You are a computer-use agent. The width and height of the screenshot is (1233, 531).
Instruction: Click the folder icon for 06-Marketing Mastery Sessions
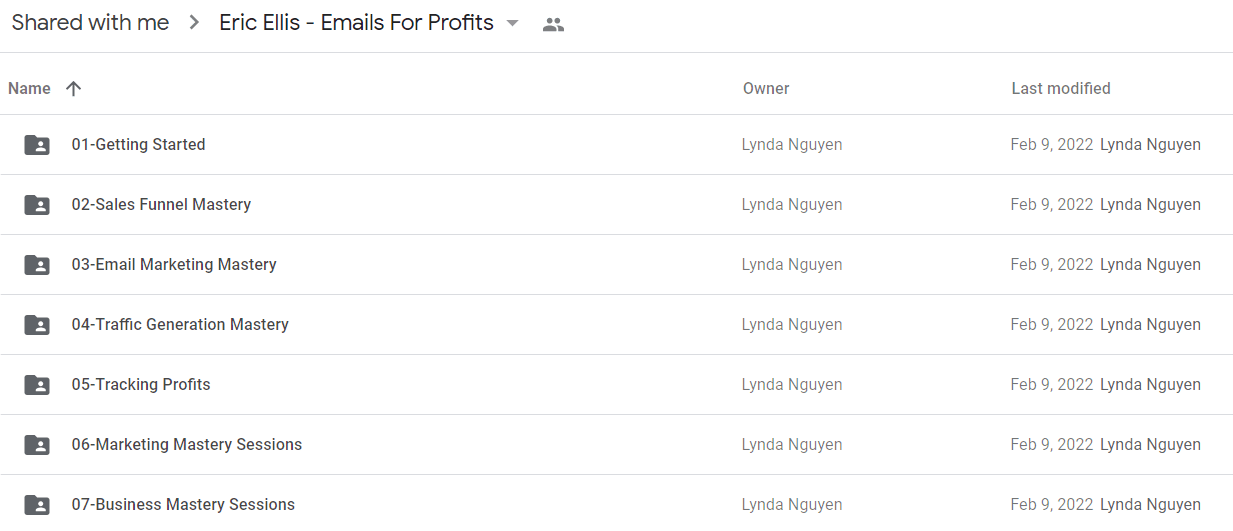(x=37, y=445)
